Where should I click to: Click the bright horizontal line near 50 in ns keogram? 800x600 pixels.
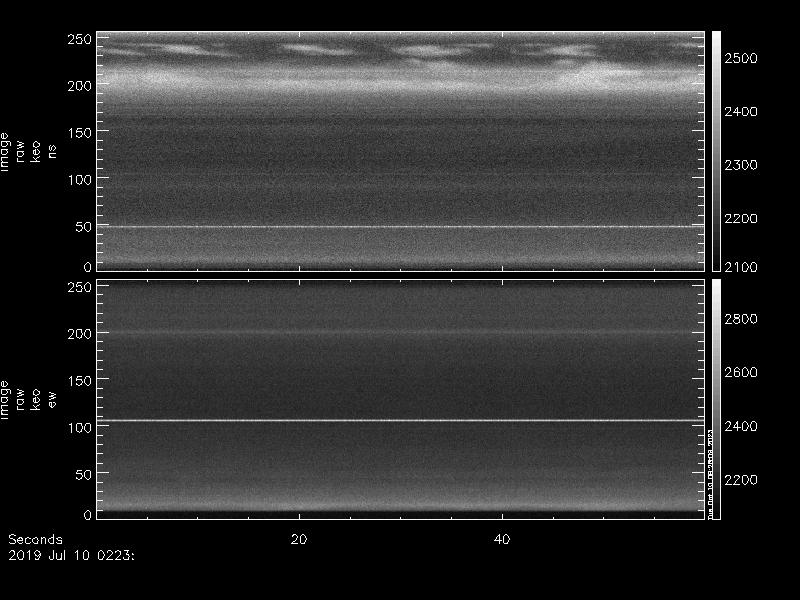pos(401,227)
